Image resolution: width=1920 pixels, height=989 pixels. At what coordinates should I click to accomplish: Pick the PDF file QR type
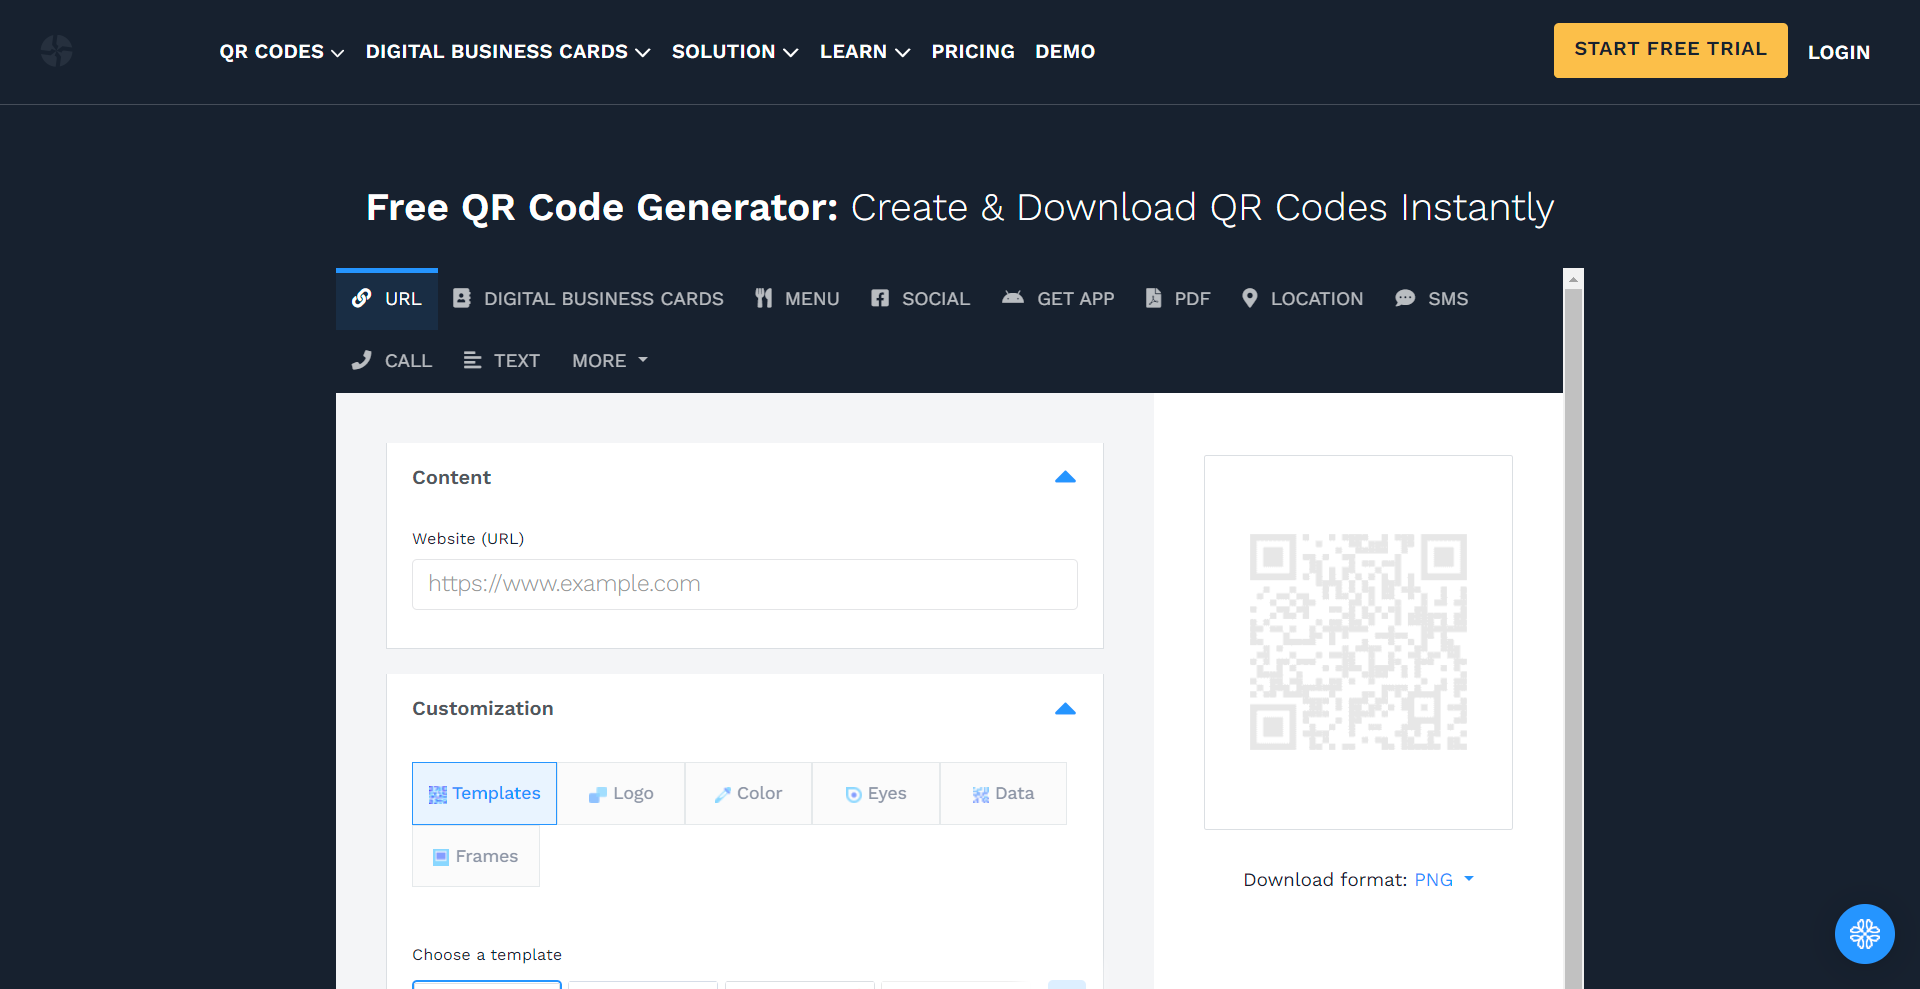pos(1178,299)
